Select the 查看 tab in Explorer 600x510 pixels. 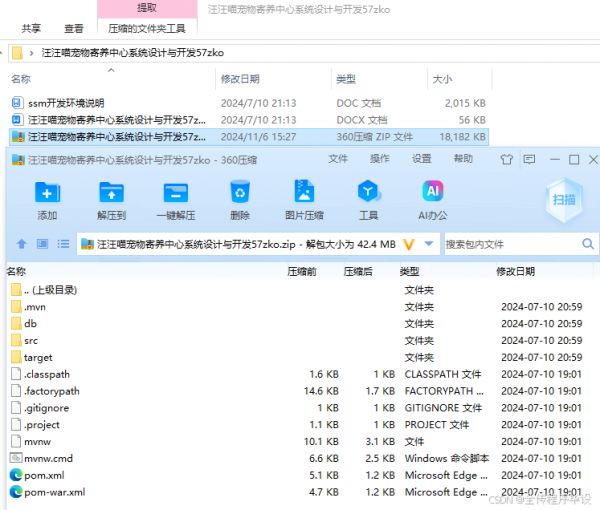pos(74,29)
